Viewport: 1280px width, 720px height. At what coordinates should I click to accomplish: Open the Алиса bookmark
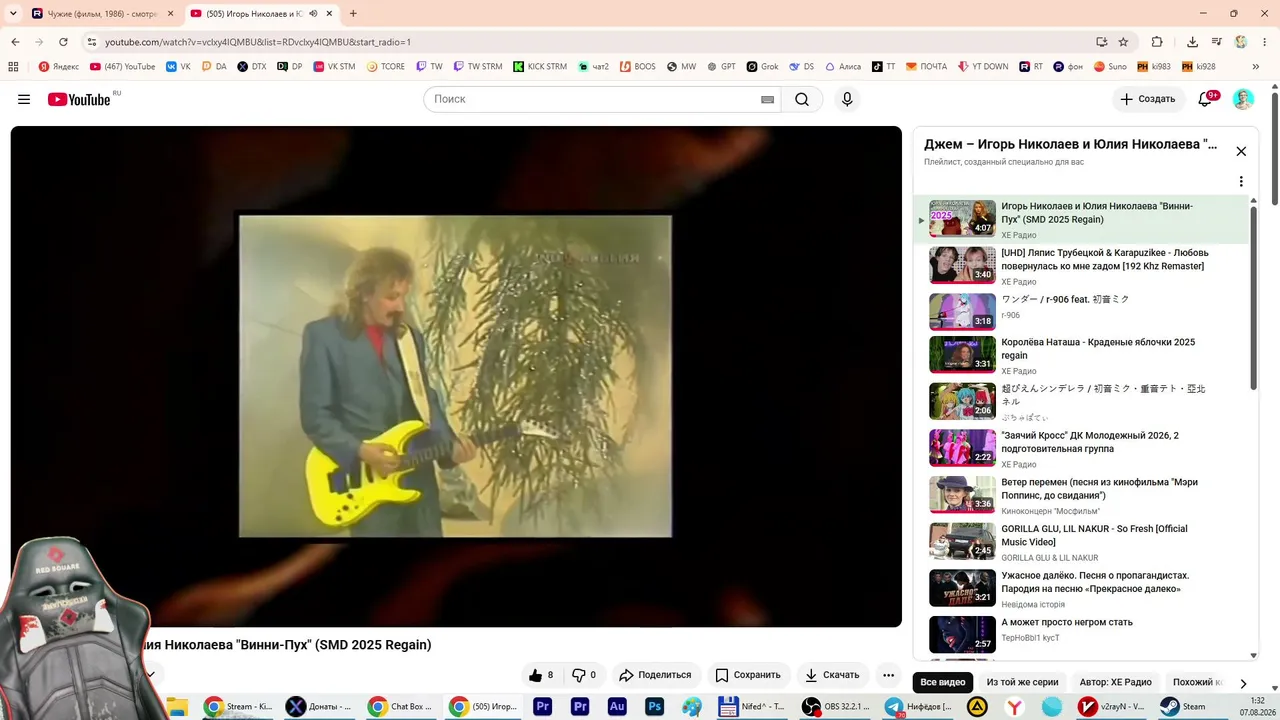843,67
